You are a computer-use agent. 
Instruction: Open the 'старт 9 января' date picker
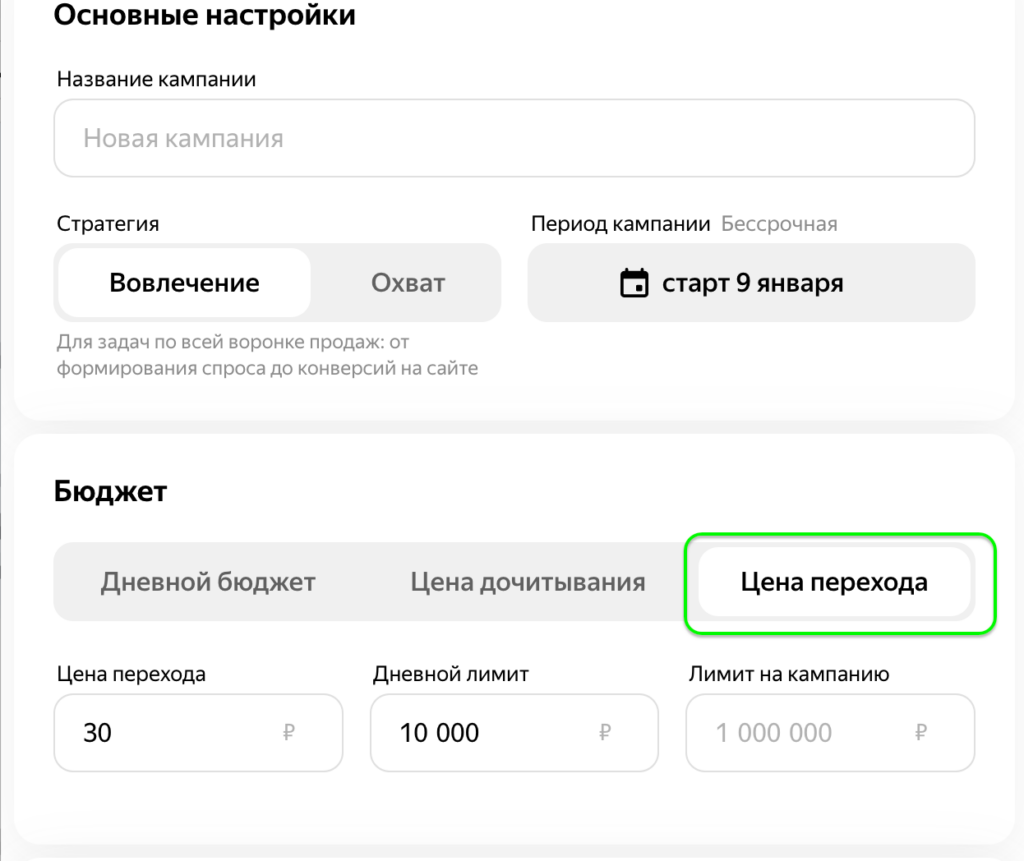point(752,283)
